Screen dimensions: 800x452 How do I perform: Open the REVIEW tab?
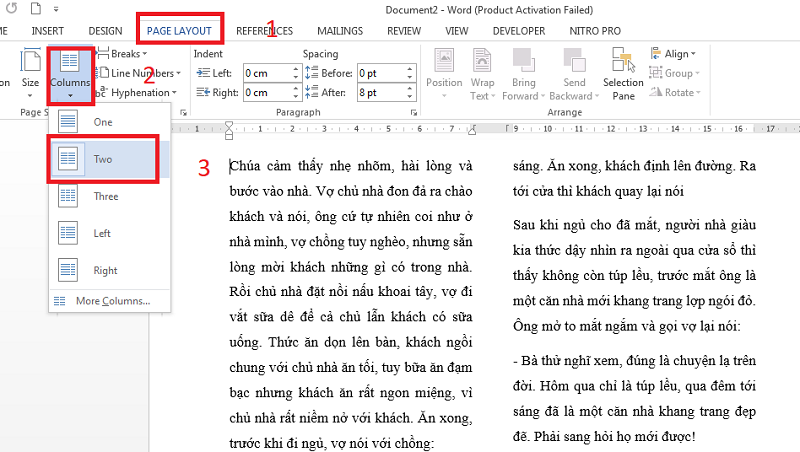[404, 31]
